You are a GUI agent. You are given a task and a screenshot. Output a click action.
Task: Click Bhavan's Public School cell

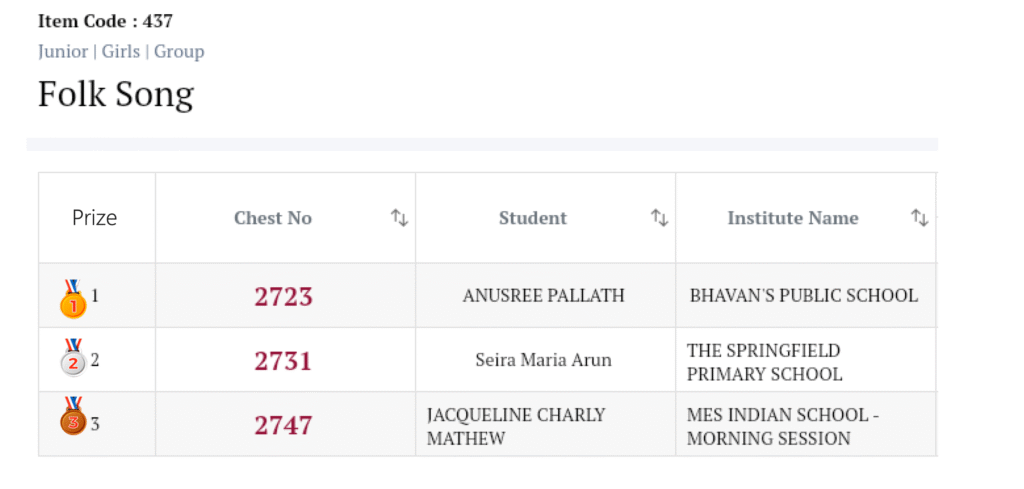(804, 296)
